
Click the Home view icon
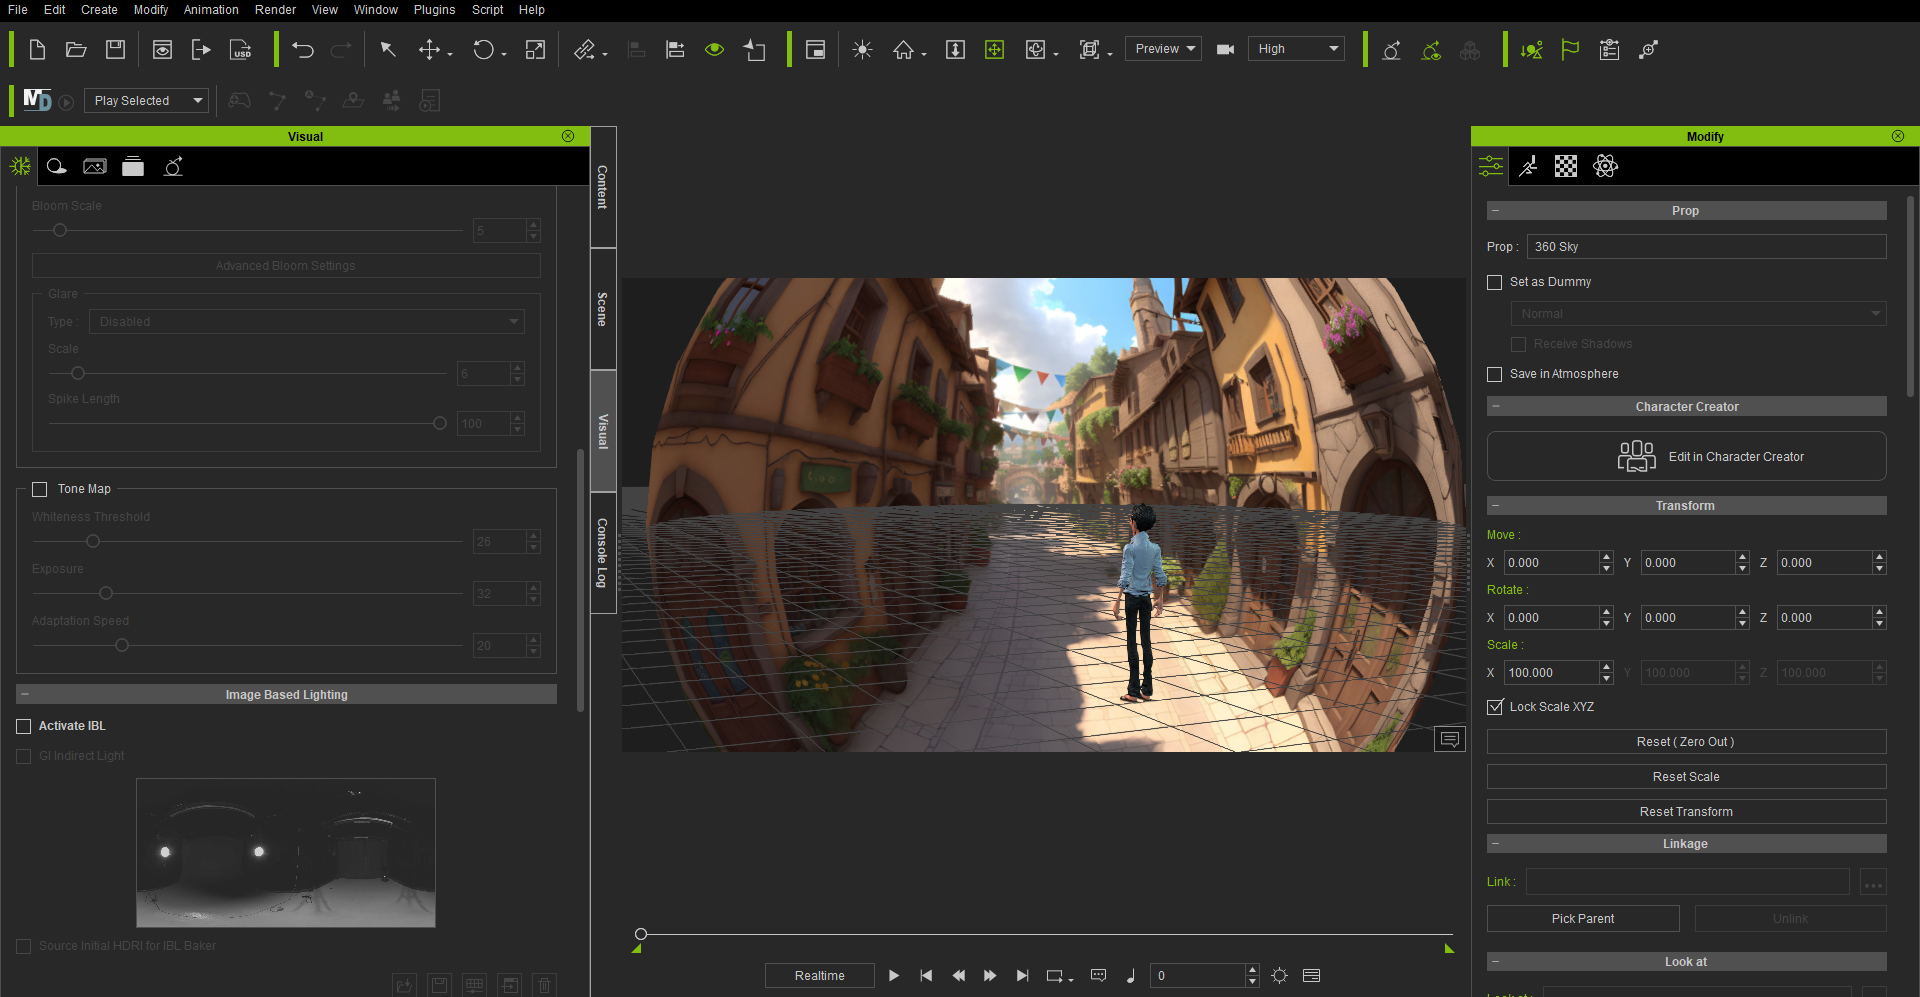(904, 49)
